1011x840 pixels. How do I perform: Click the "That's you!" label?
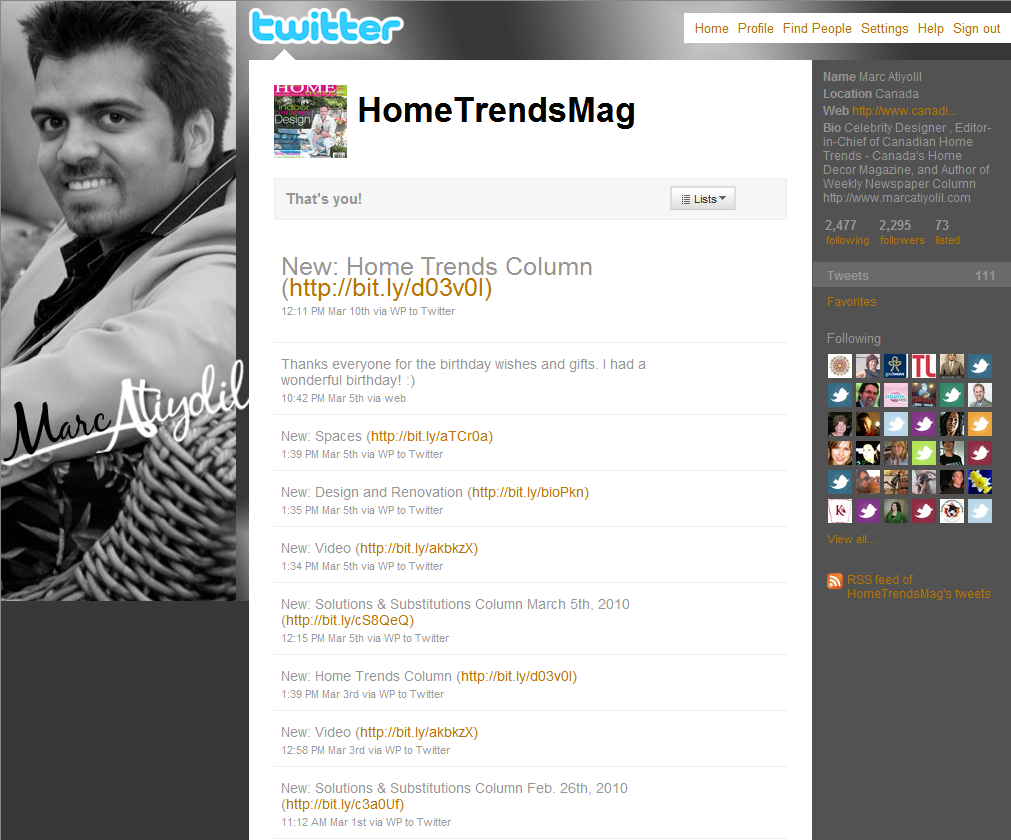[x=324, y=199]
